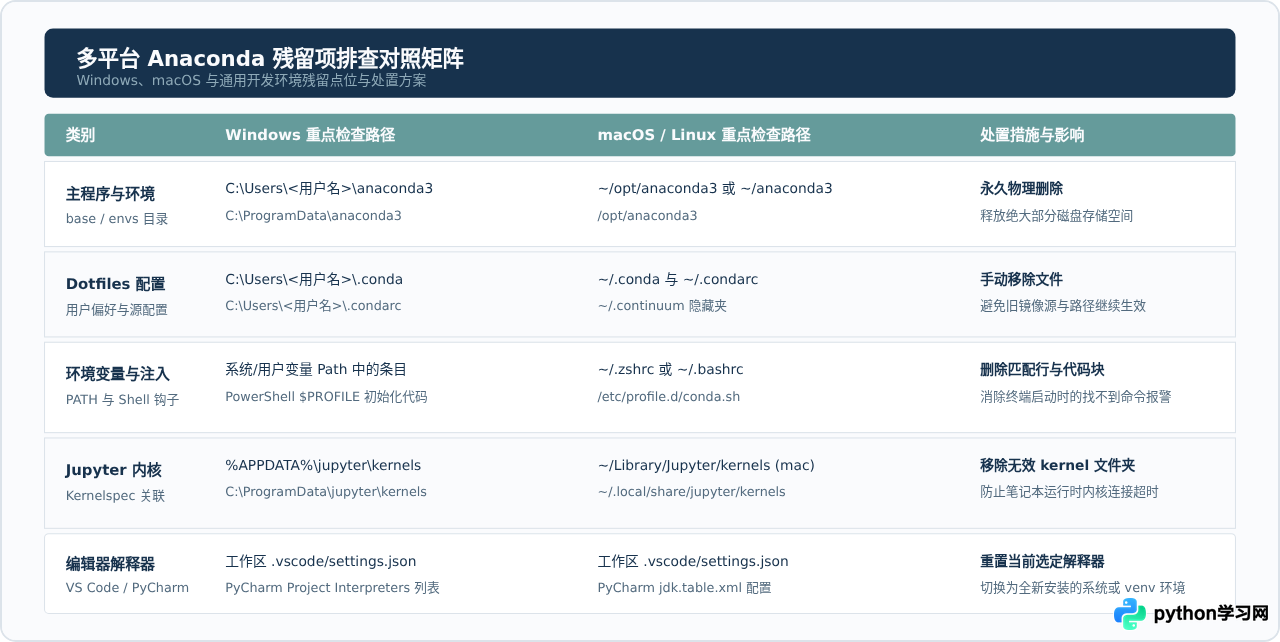This screenshot has height=642, width=1280.
Task: Click '%APPDATA%\jupyter\kernels' path
Action: pyautogui.click(x=323, y=465)
